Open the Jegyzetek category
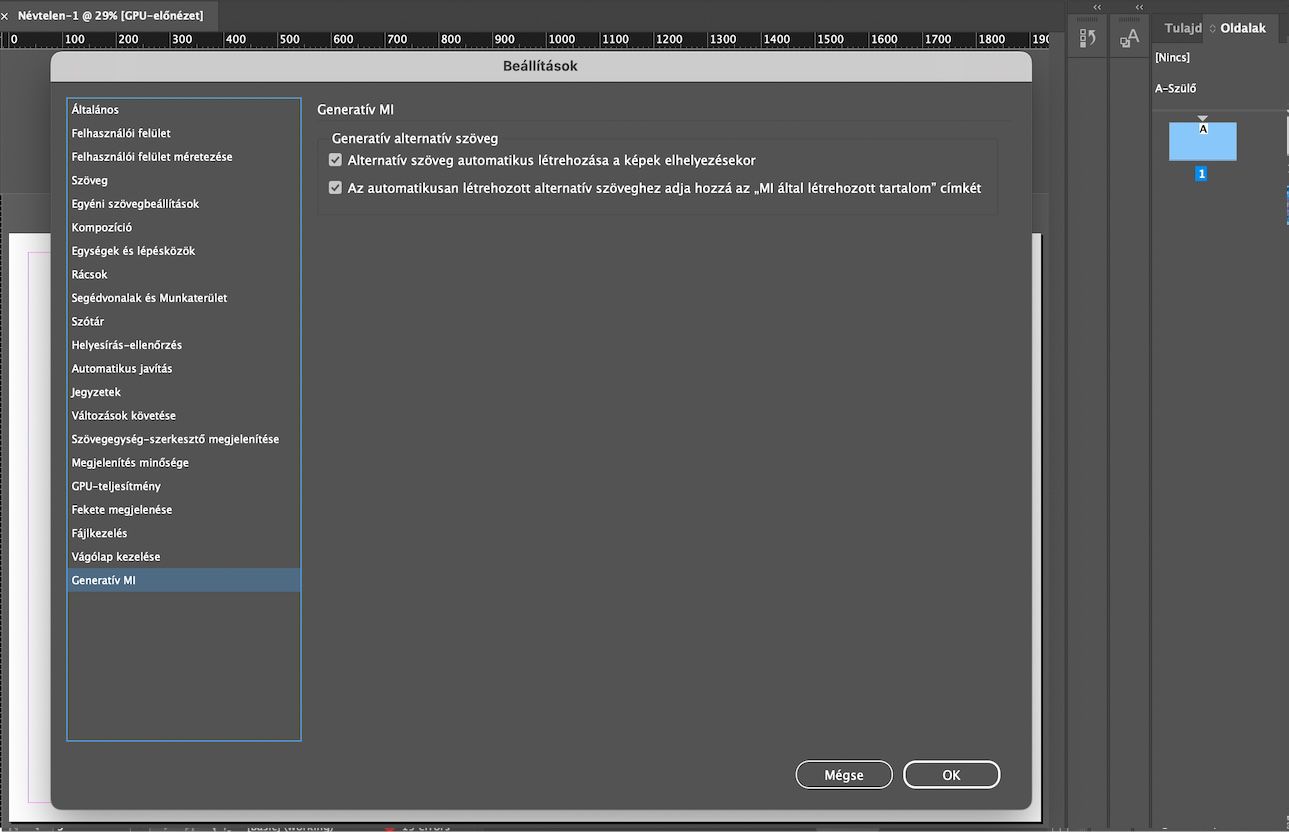Image resolution: width=1289 pixels, height=832 pixels. click(x=184, y=392)
